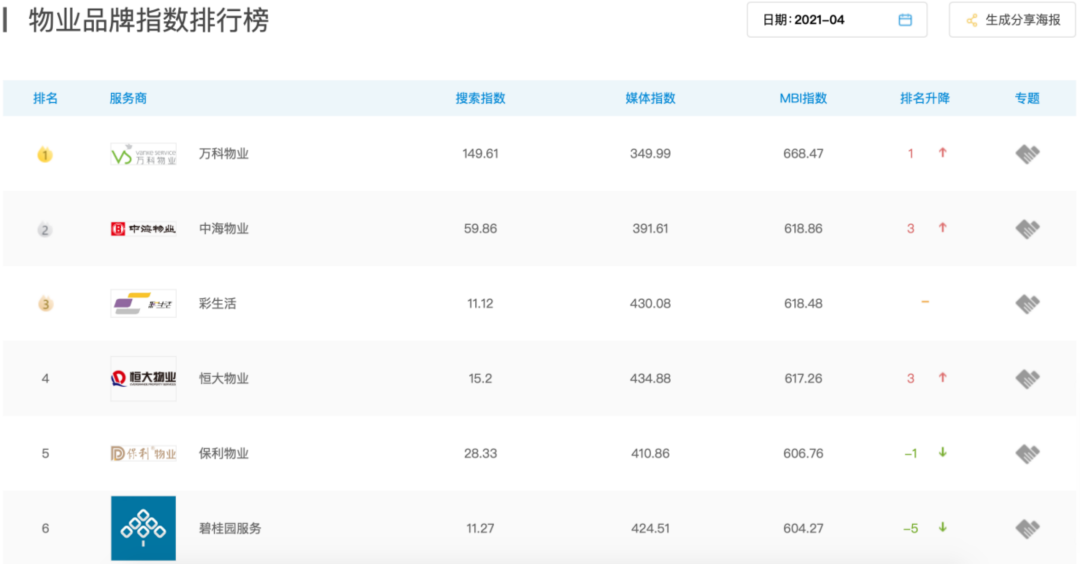Open the calendar icon in date field
This screenshot has height=564, width=1080.
tap(905, 20)
